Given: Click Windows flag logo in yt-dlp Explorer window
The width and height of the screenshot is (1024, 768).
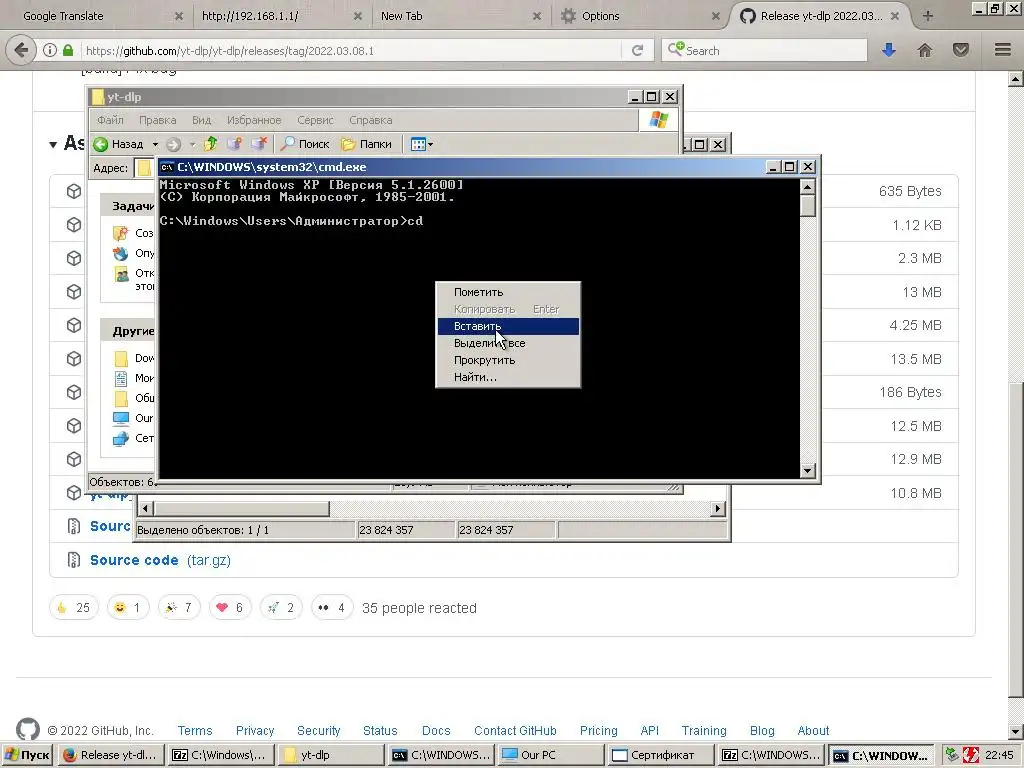Looking at the screenshot, I should pyautogui.click(x=659, y=120).
